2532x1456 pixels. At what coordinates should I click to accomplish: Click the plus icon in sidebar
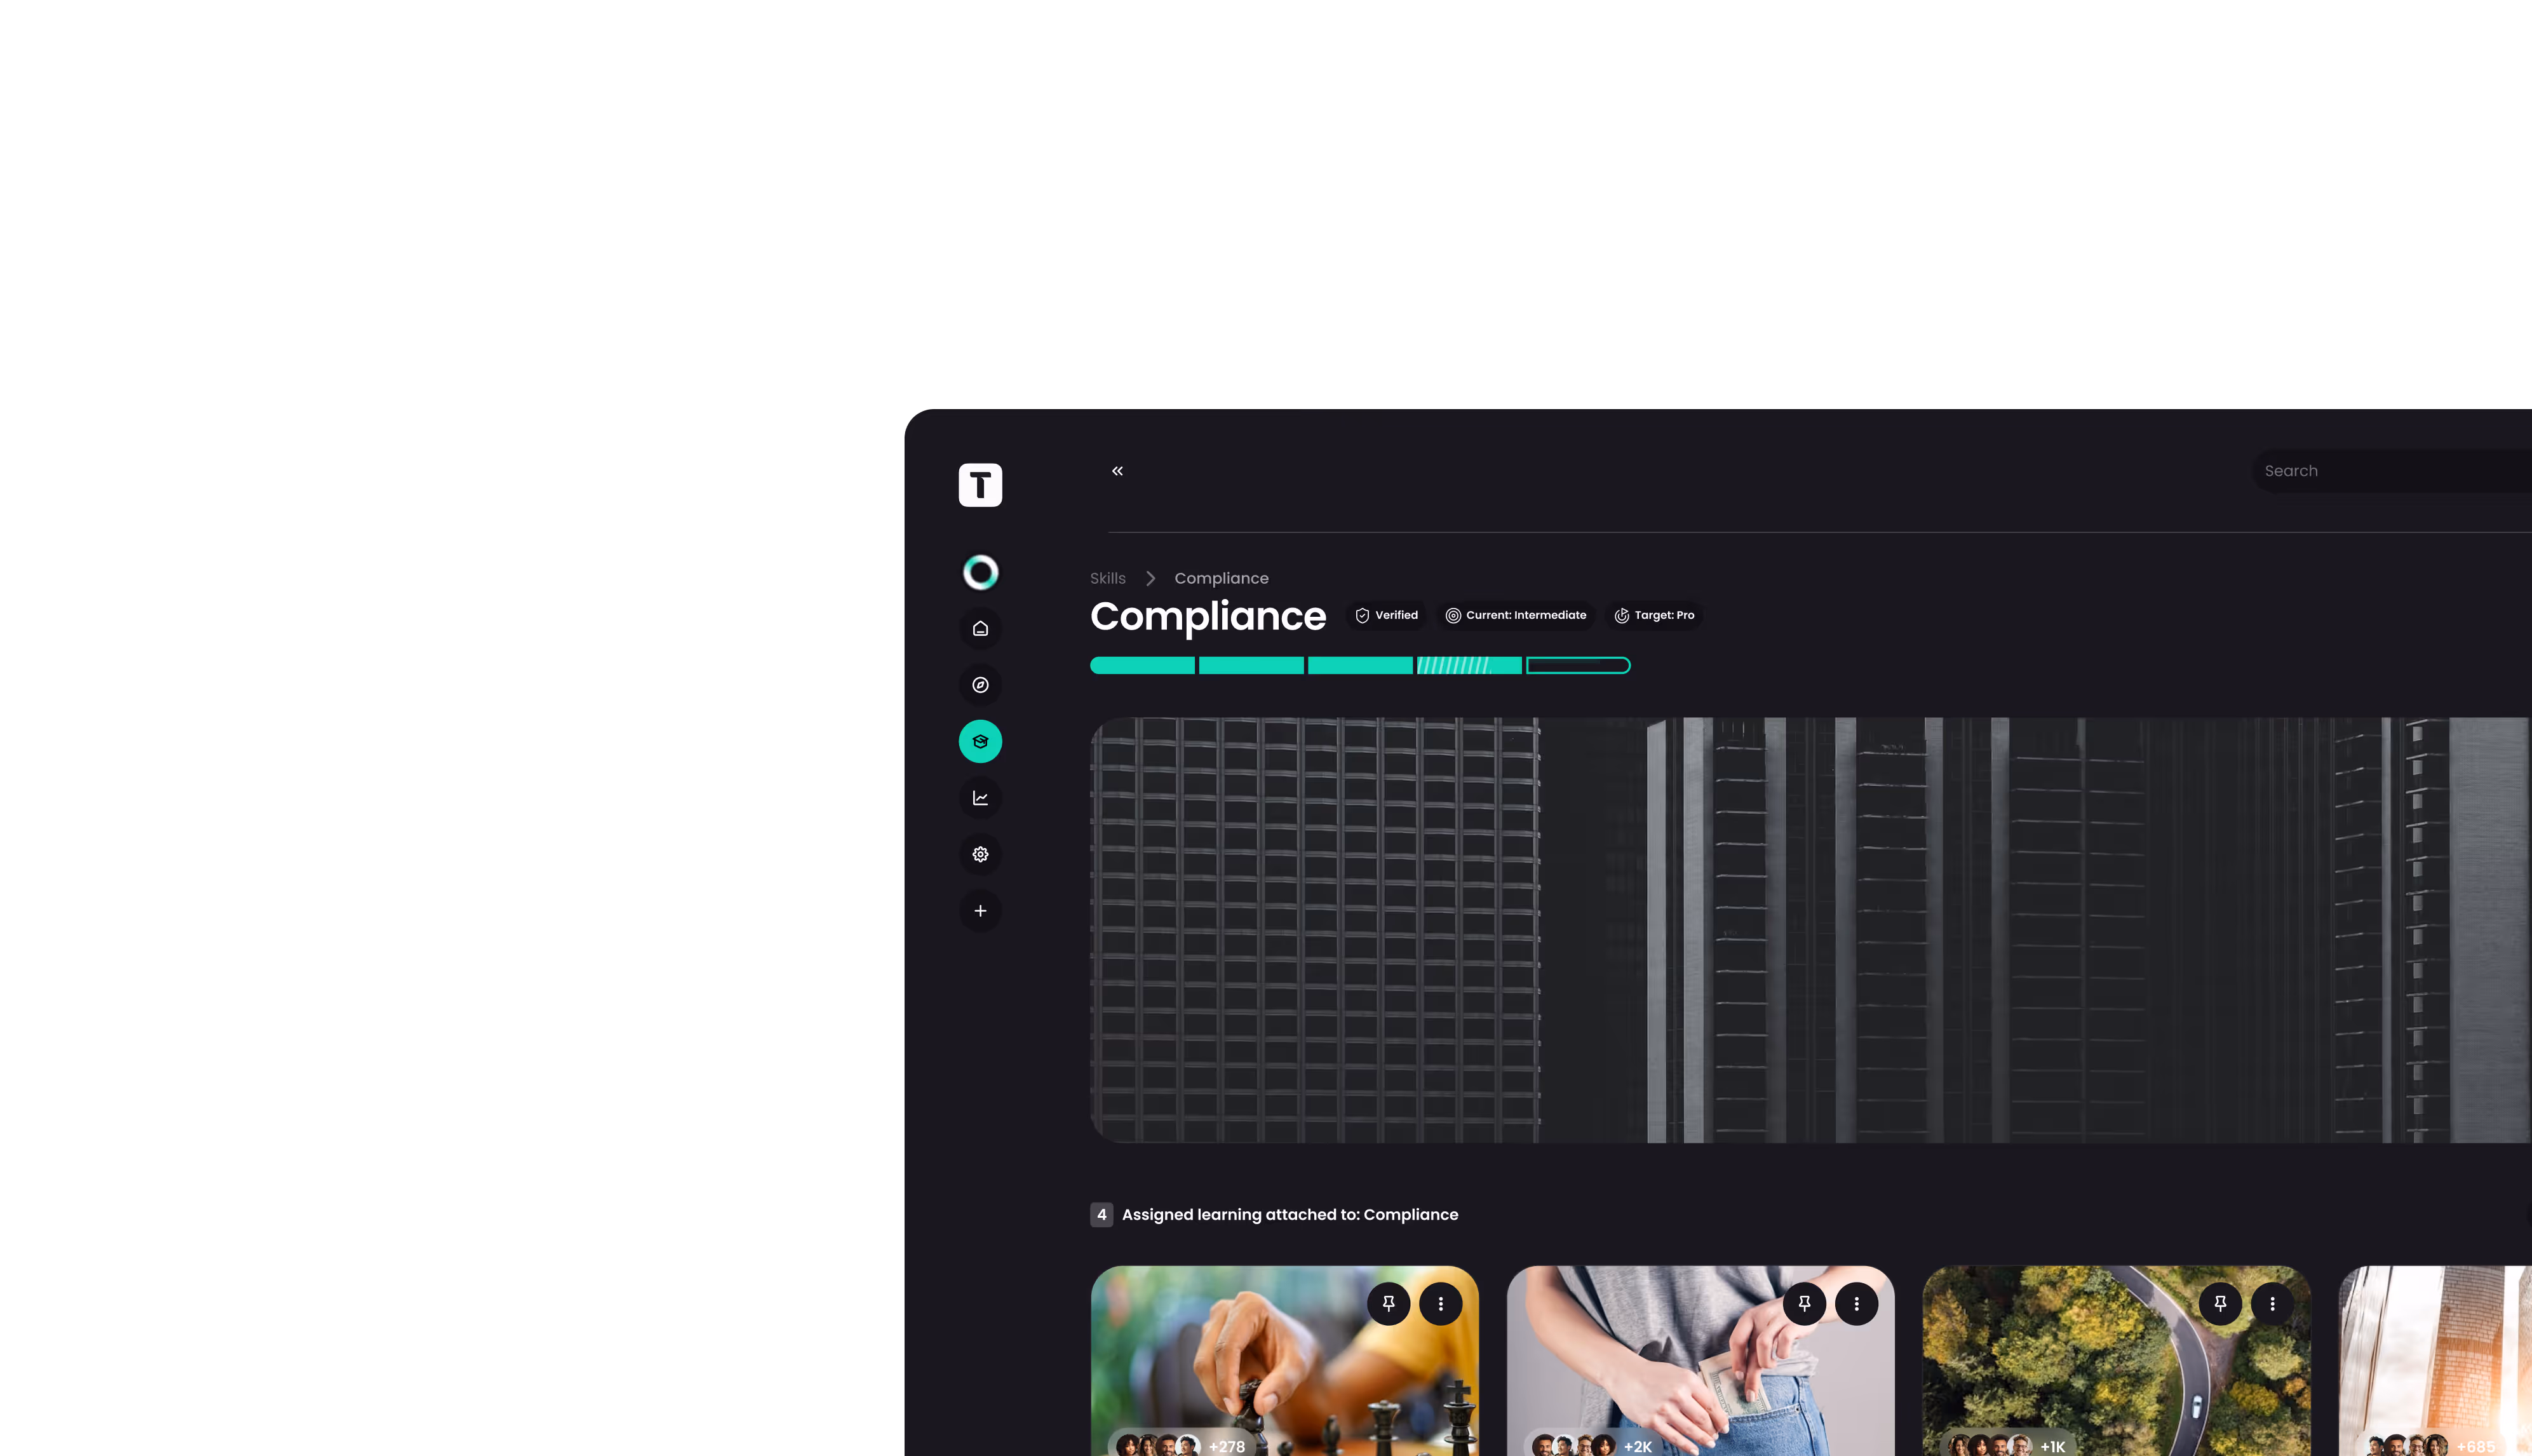pos(980,911)
